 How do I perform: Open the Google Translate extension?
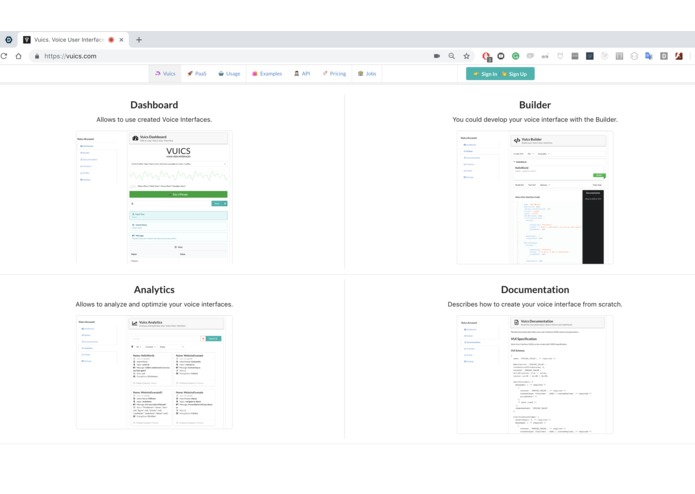(x=648, y=56)
